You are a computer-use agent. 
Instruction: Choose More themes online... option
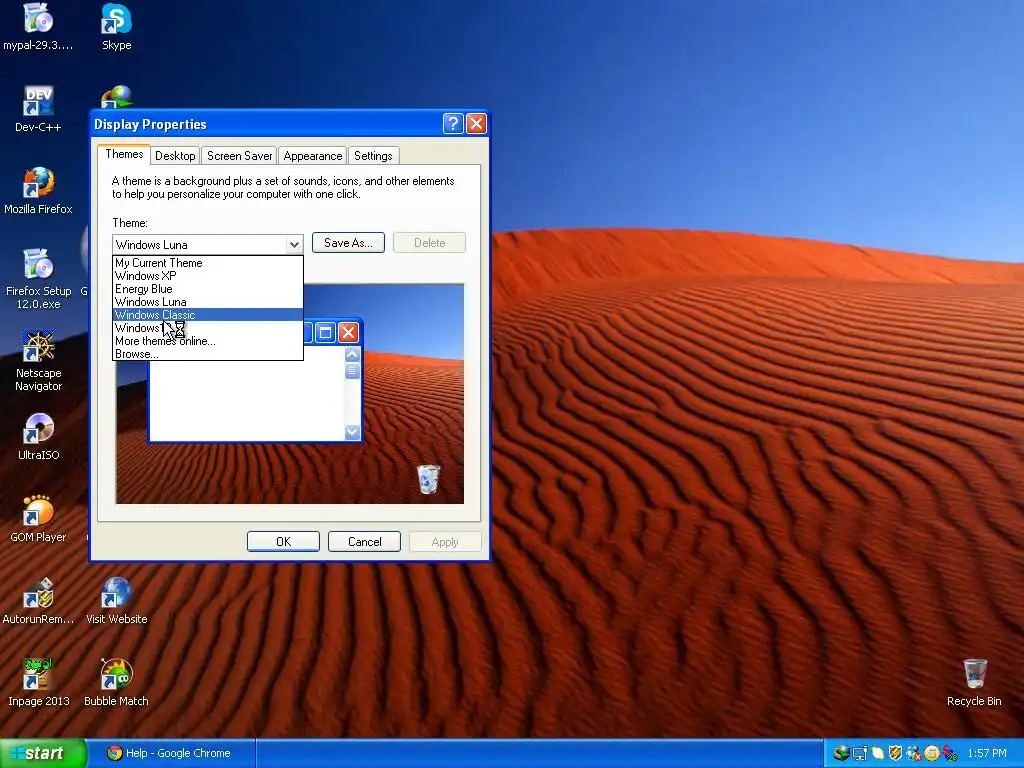[x=208, y=341]
